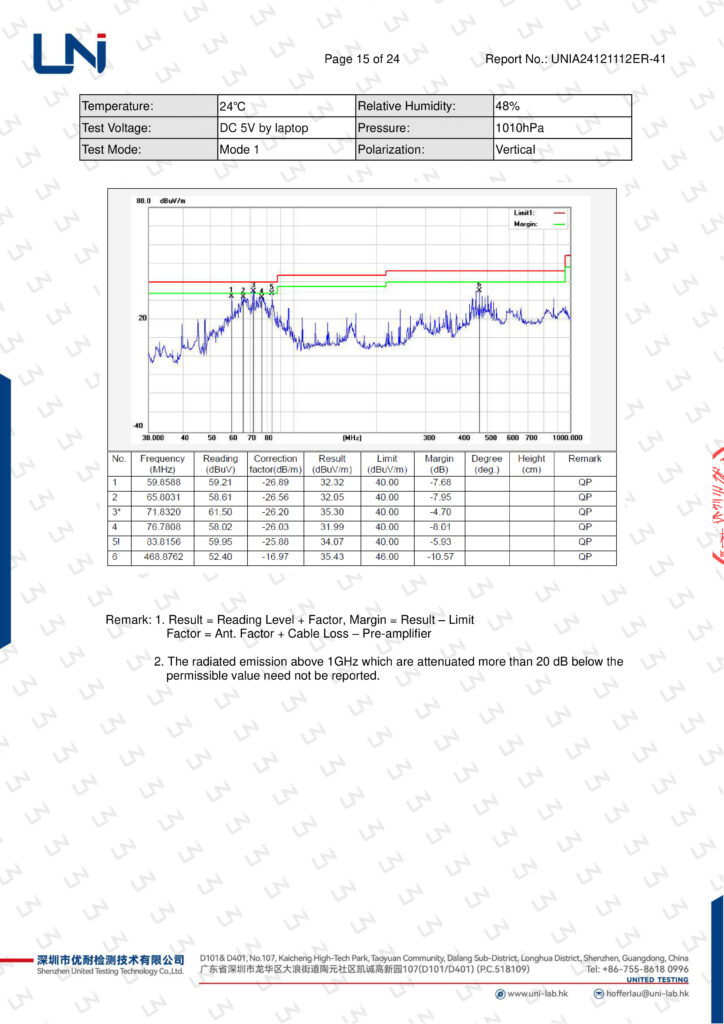Open the www.uni-lab.hk website link
Viewport: 724px width, 1024px height.
pyautogui.click(x=538, y=993)
